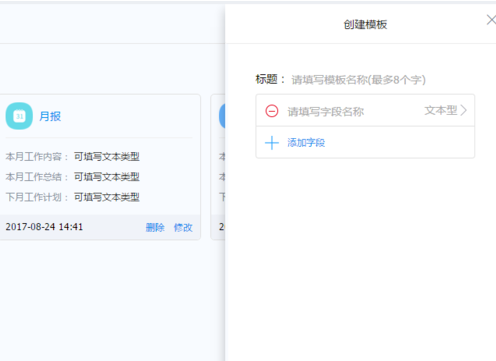Click the blue plus icon for adding field

pyautogui.click(x=272, y=143)
